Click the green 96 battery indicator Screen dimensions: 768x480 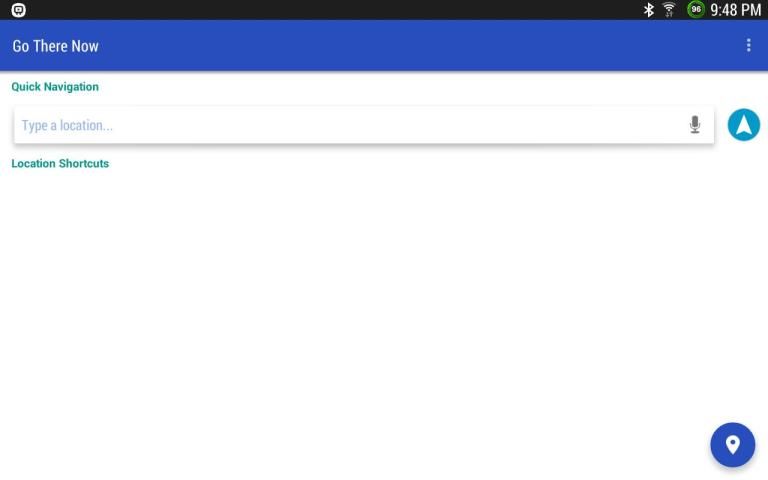(x=696, y=9)
